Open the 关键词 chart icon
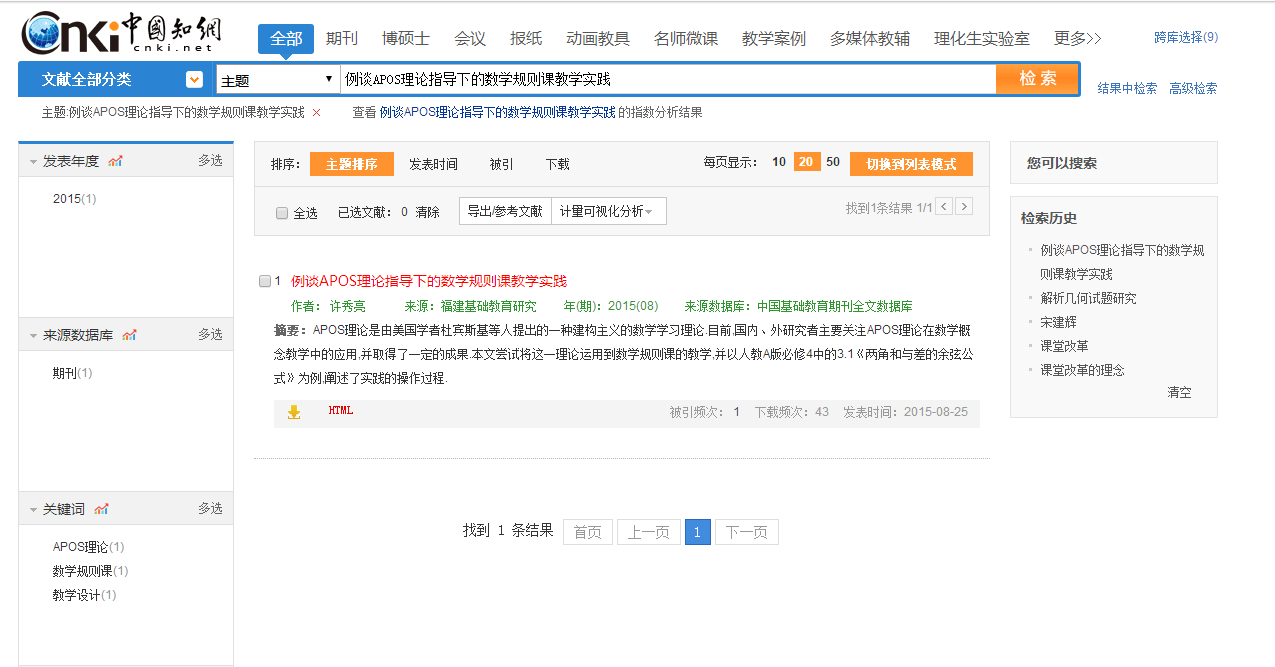This screenshot has width=1275, height=667. point(101,509)
